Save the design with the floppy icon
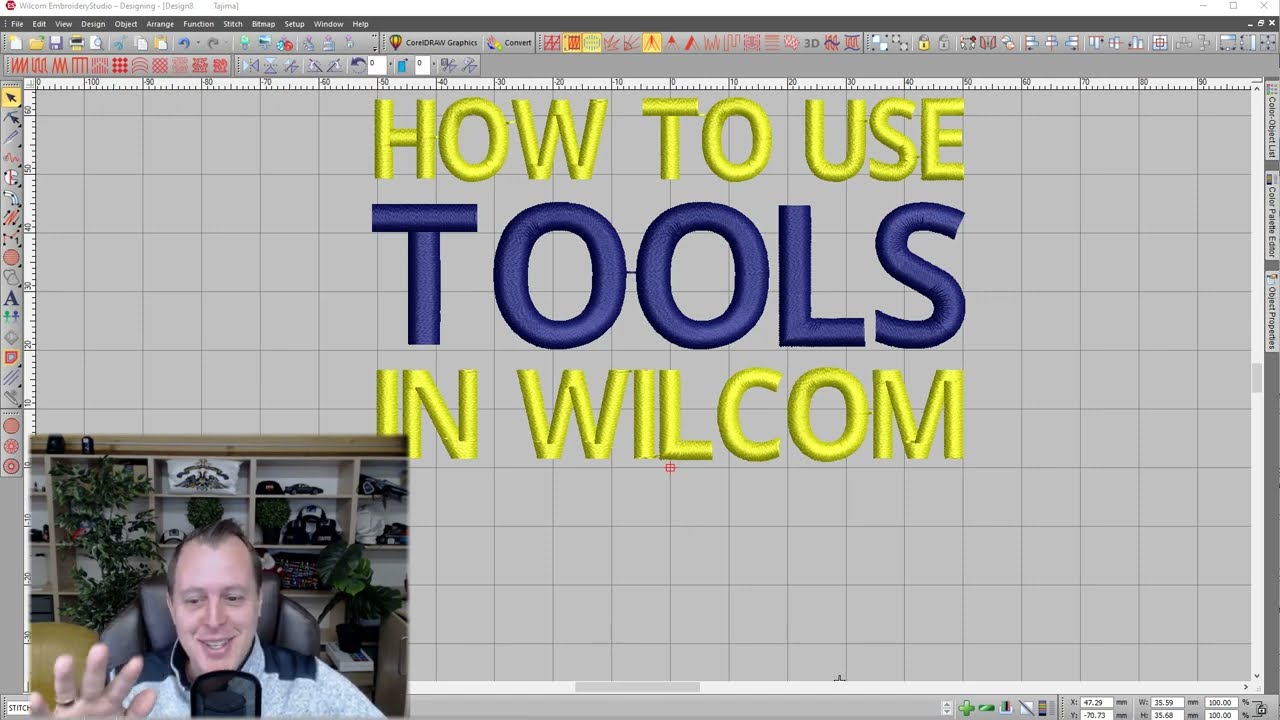 click(x=56, y=43)
